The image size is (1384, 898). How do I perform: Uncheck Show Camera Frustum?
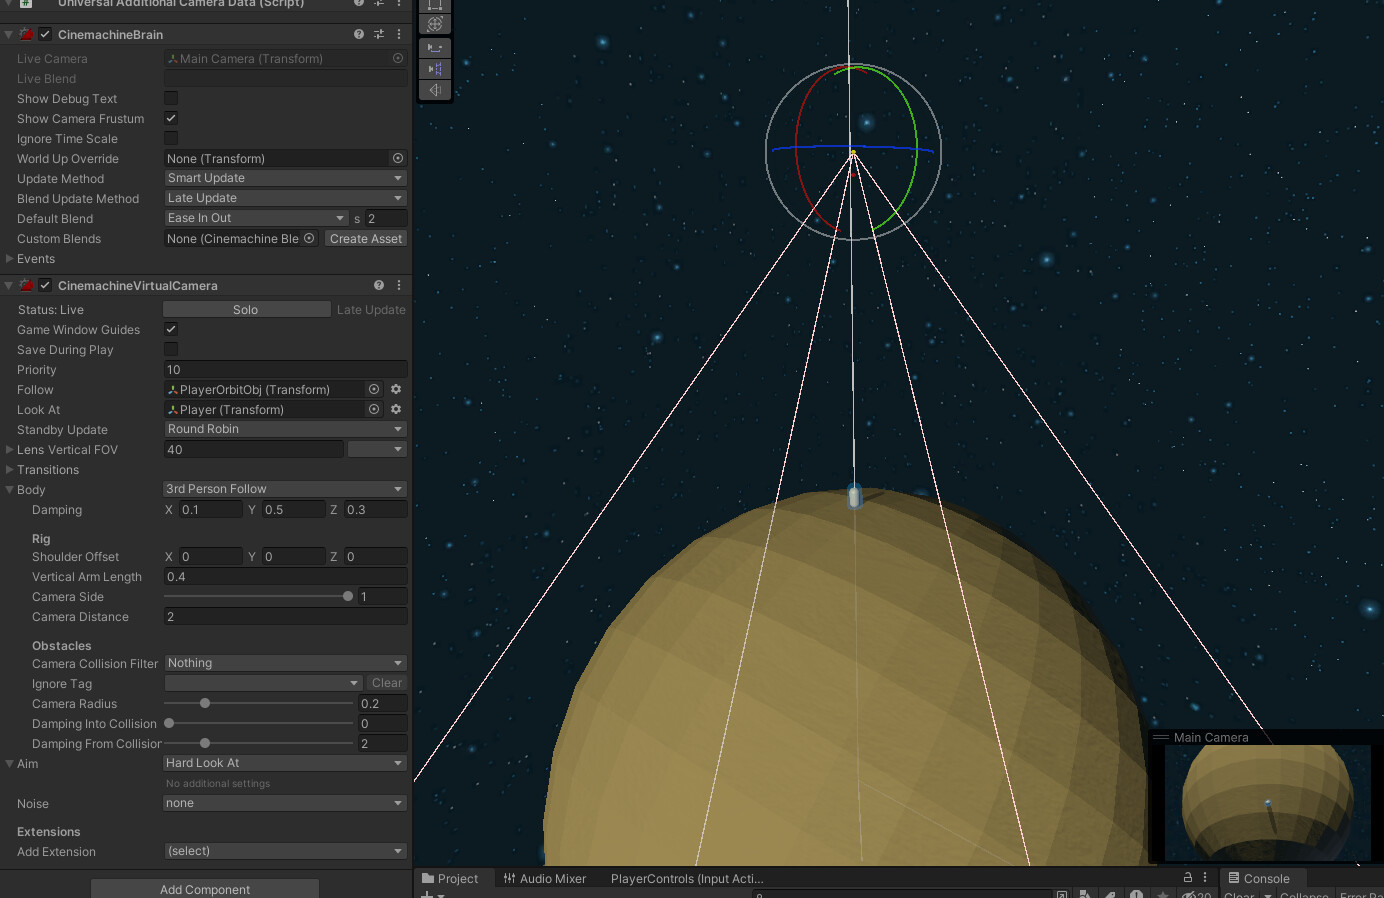[x=171, y=118]
